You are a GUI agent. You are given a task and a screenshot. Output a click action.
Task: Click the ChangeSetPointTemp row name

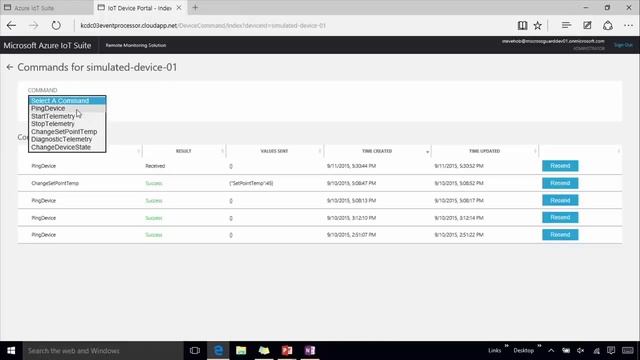click(55, 183)
